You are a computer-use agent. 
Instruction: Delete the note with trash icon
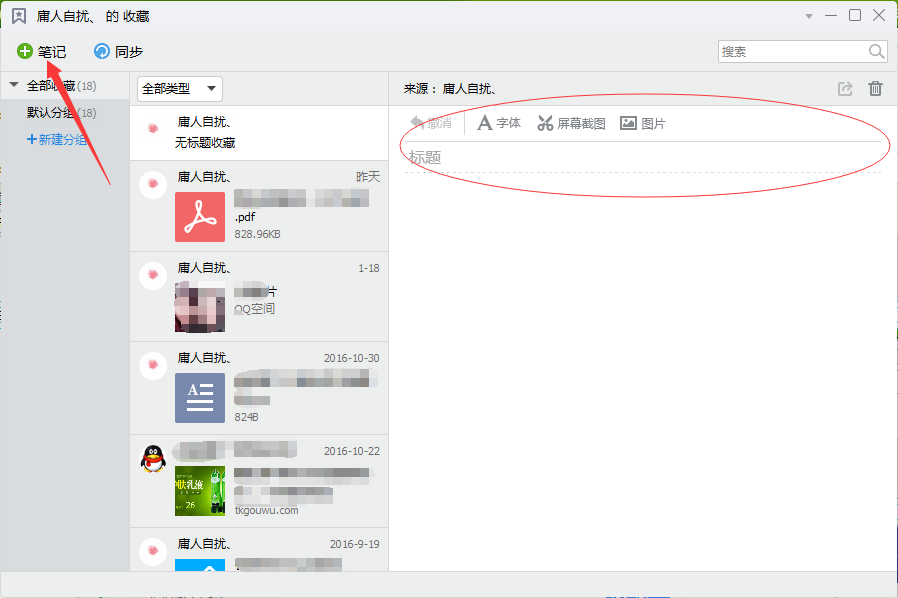tap(875, 89)
